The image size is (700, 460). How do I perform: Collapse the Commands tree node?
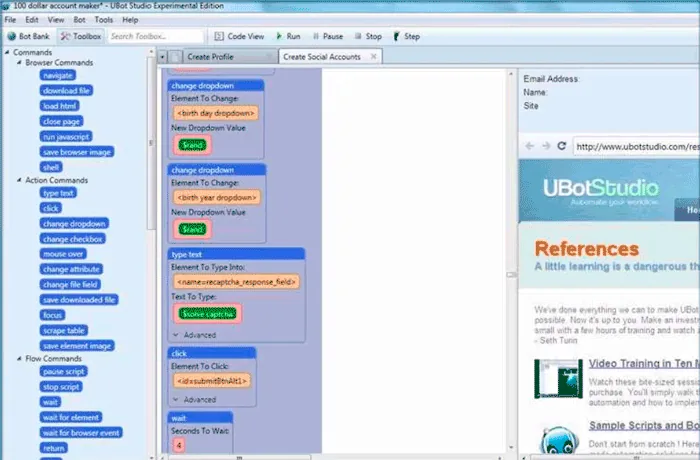click(7, 52)
